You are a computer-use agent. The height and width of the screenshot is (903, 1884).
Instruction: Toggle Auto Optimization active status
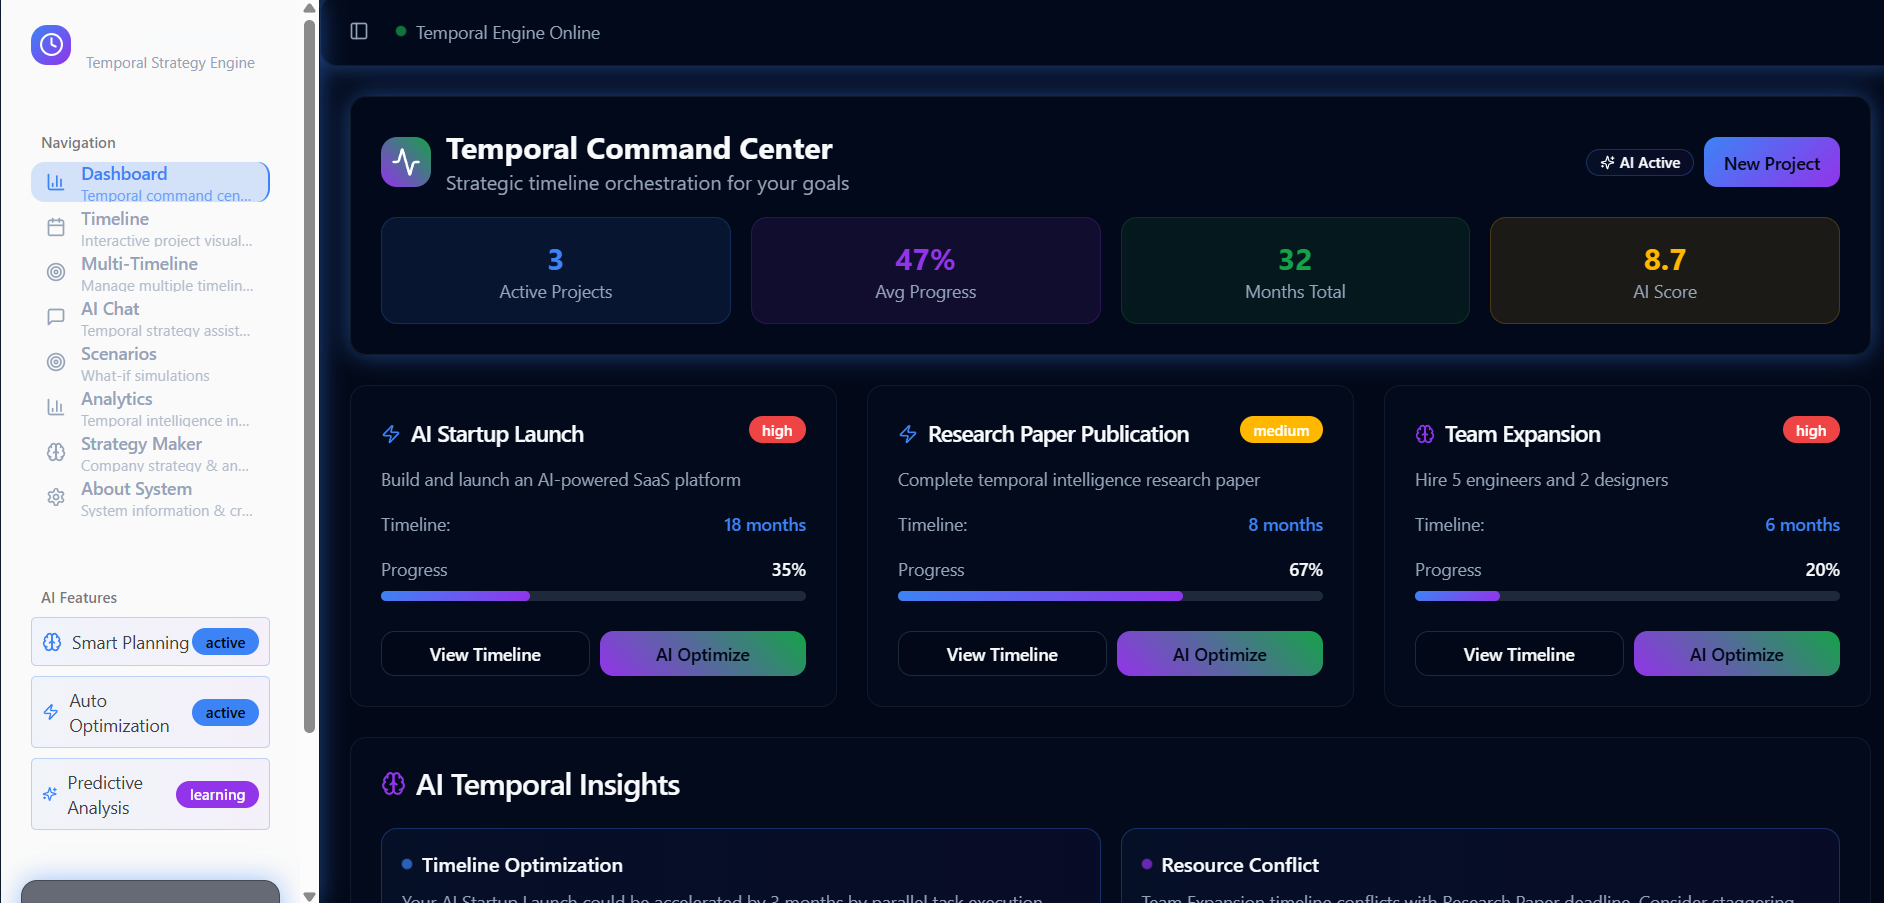point(225,713)
